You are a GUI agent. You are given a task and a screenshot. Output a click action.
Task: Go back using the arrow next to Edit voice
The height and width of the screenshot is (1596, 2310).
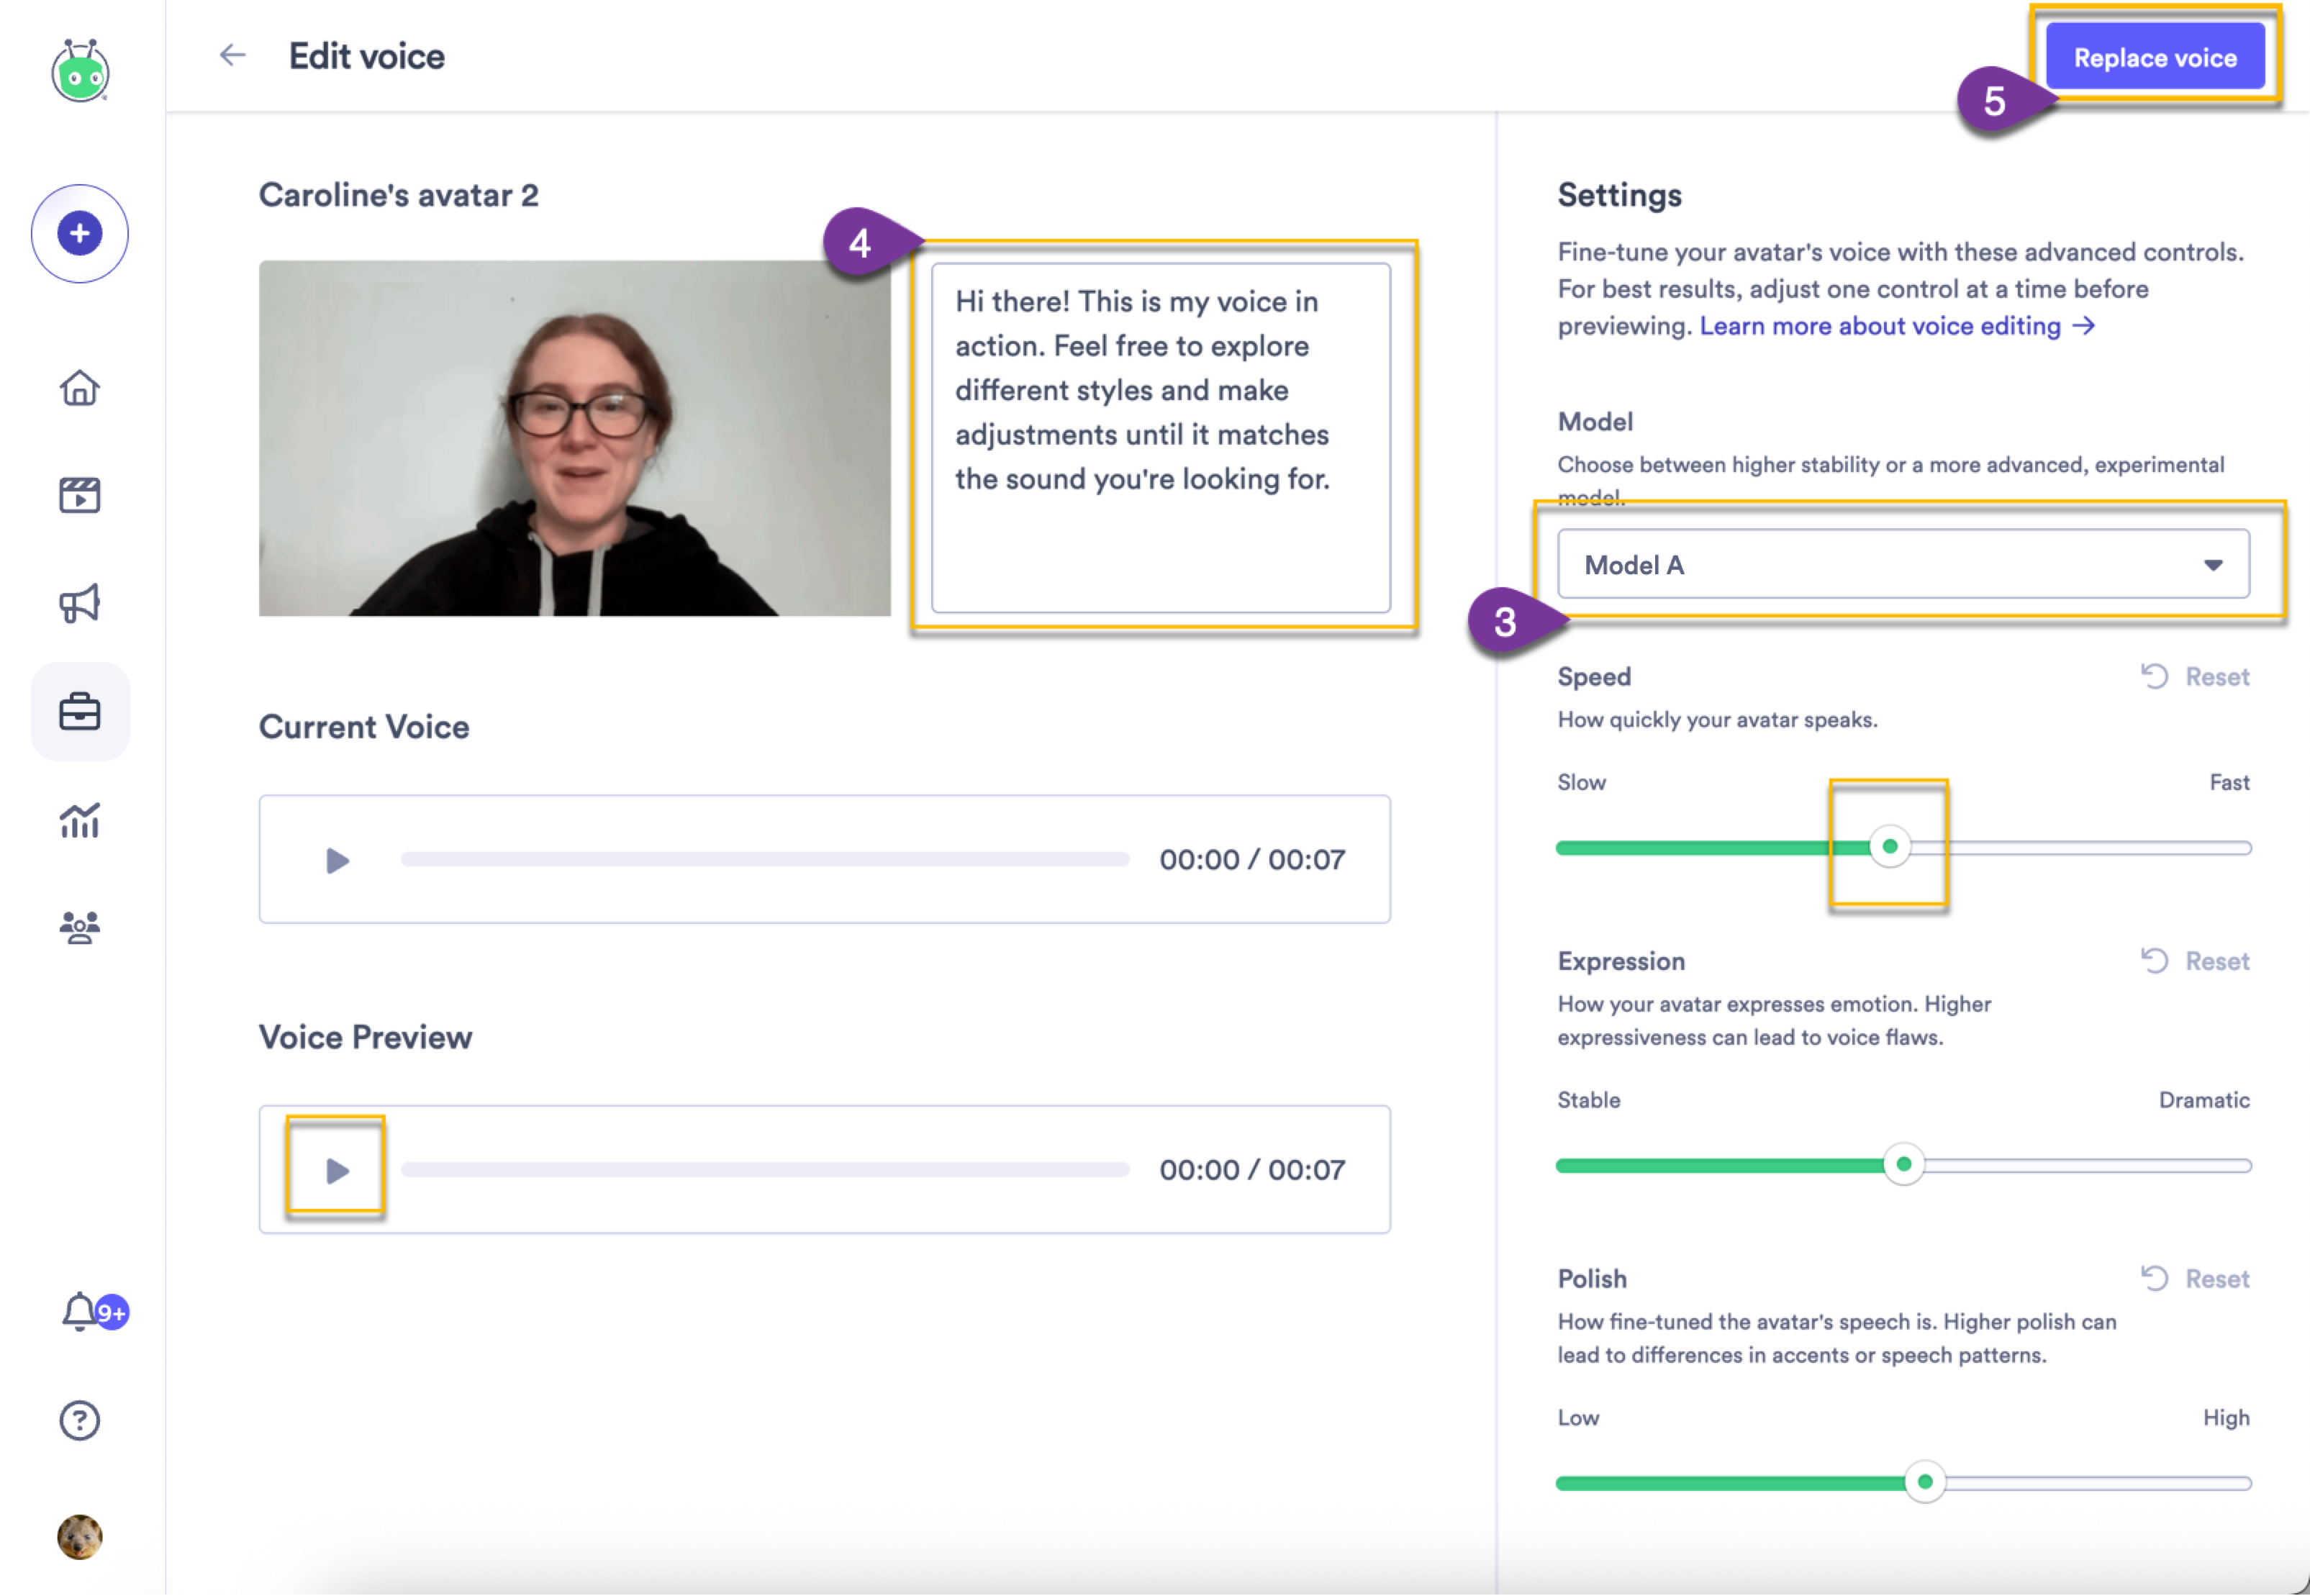click(232, 56)
